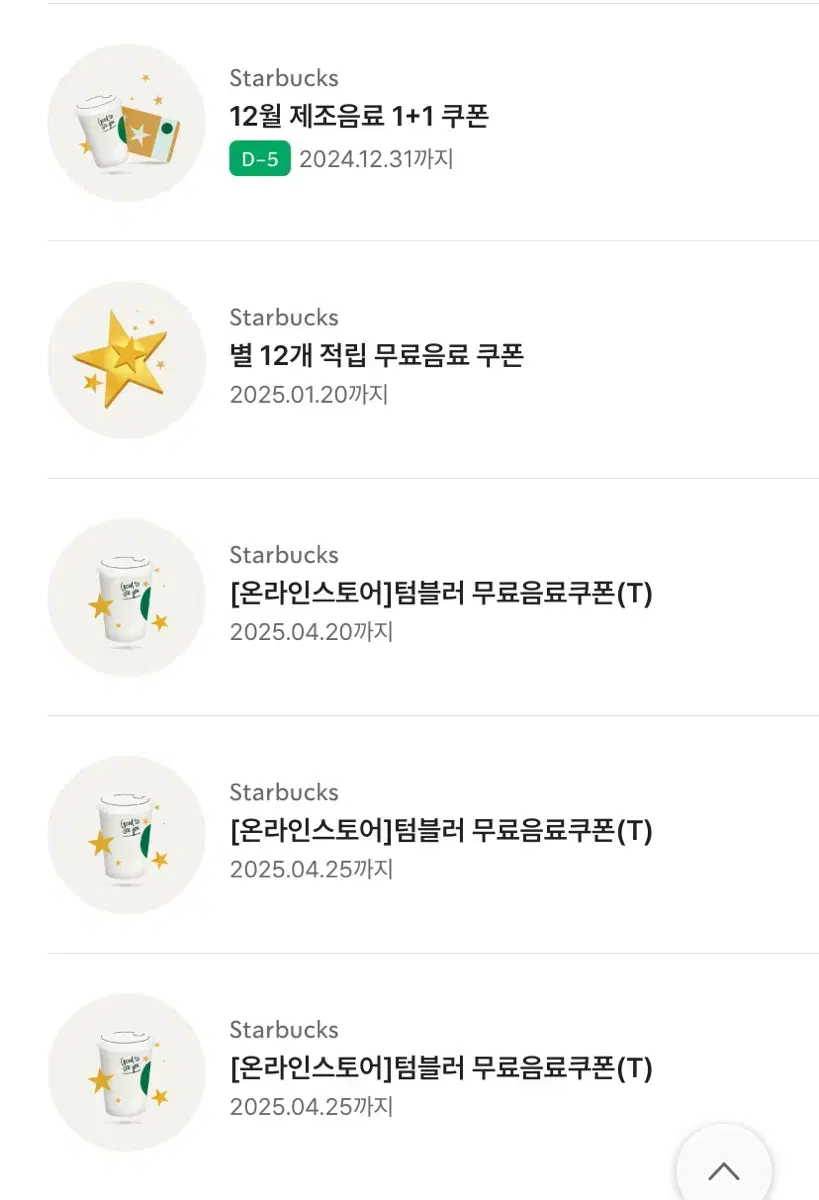Select the bottom-most 2025.04.25까지 date text

pos(311,1107)
